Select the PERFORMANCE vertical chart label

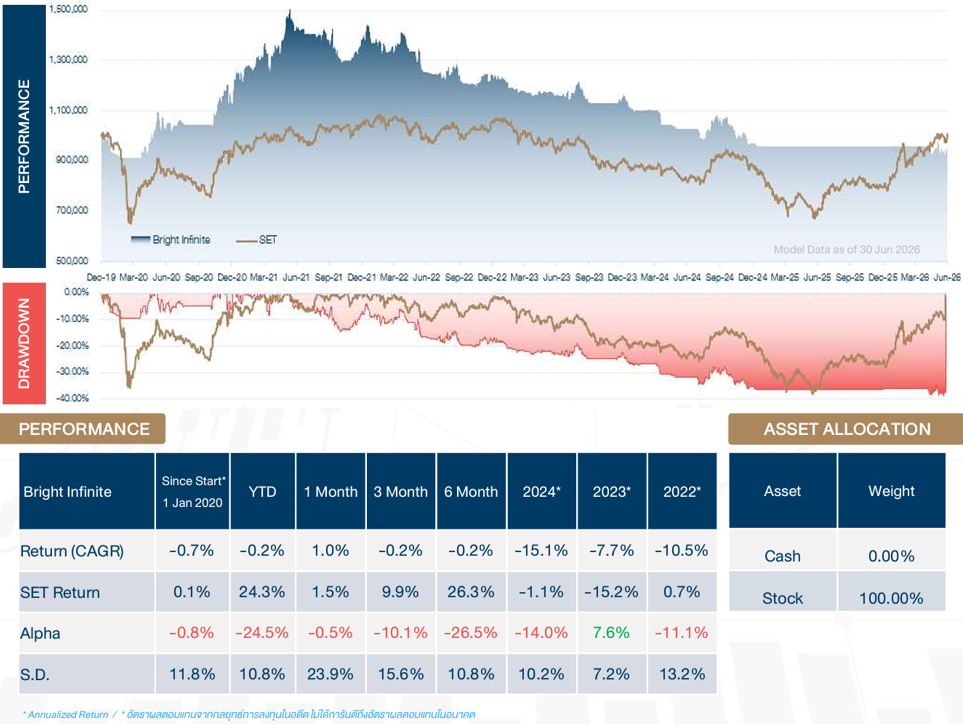coord(24,136)
